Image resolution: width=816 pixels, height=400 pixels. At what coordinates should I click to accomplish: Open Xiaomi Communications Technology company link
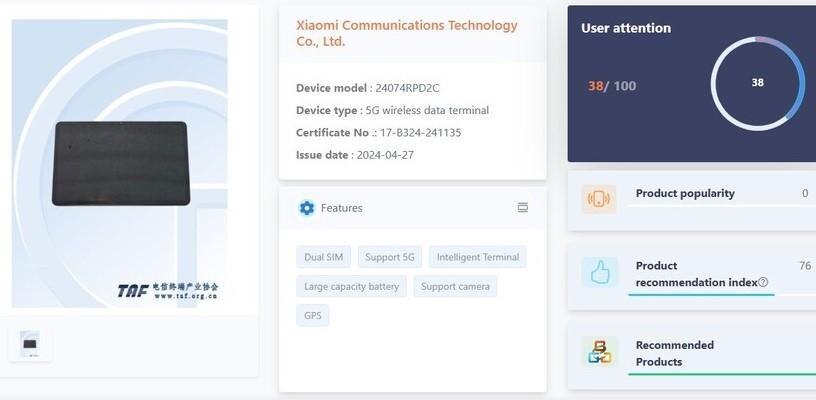click(x=407, y=33)
